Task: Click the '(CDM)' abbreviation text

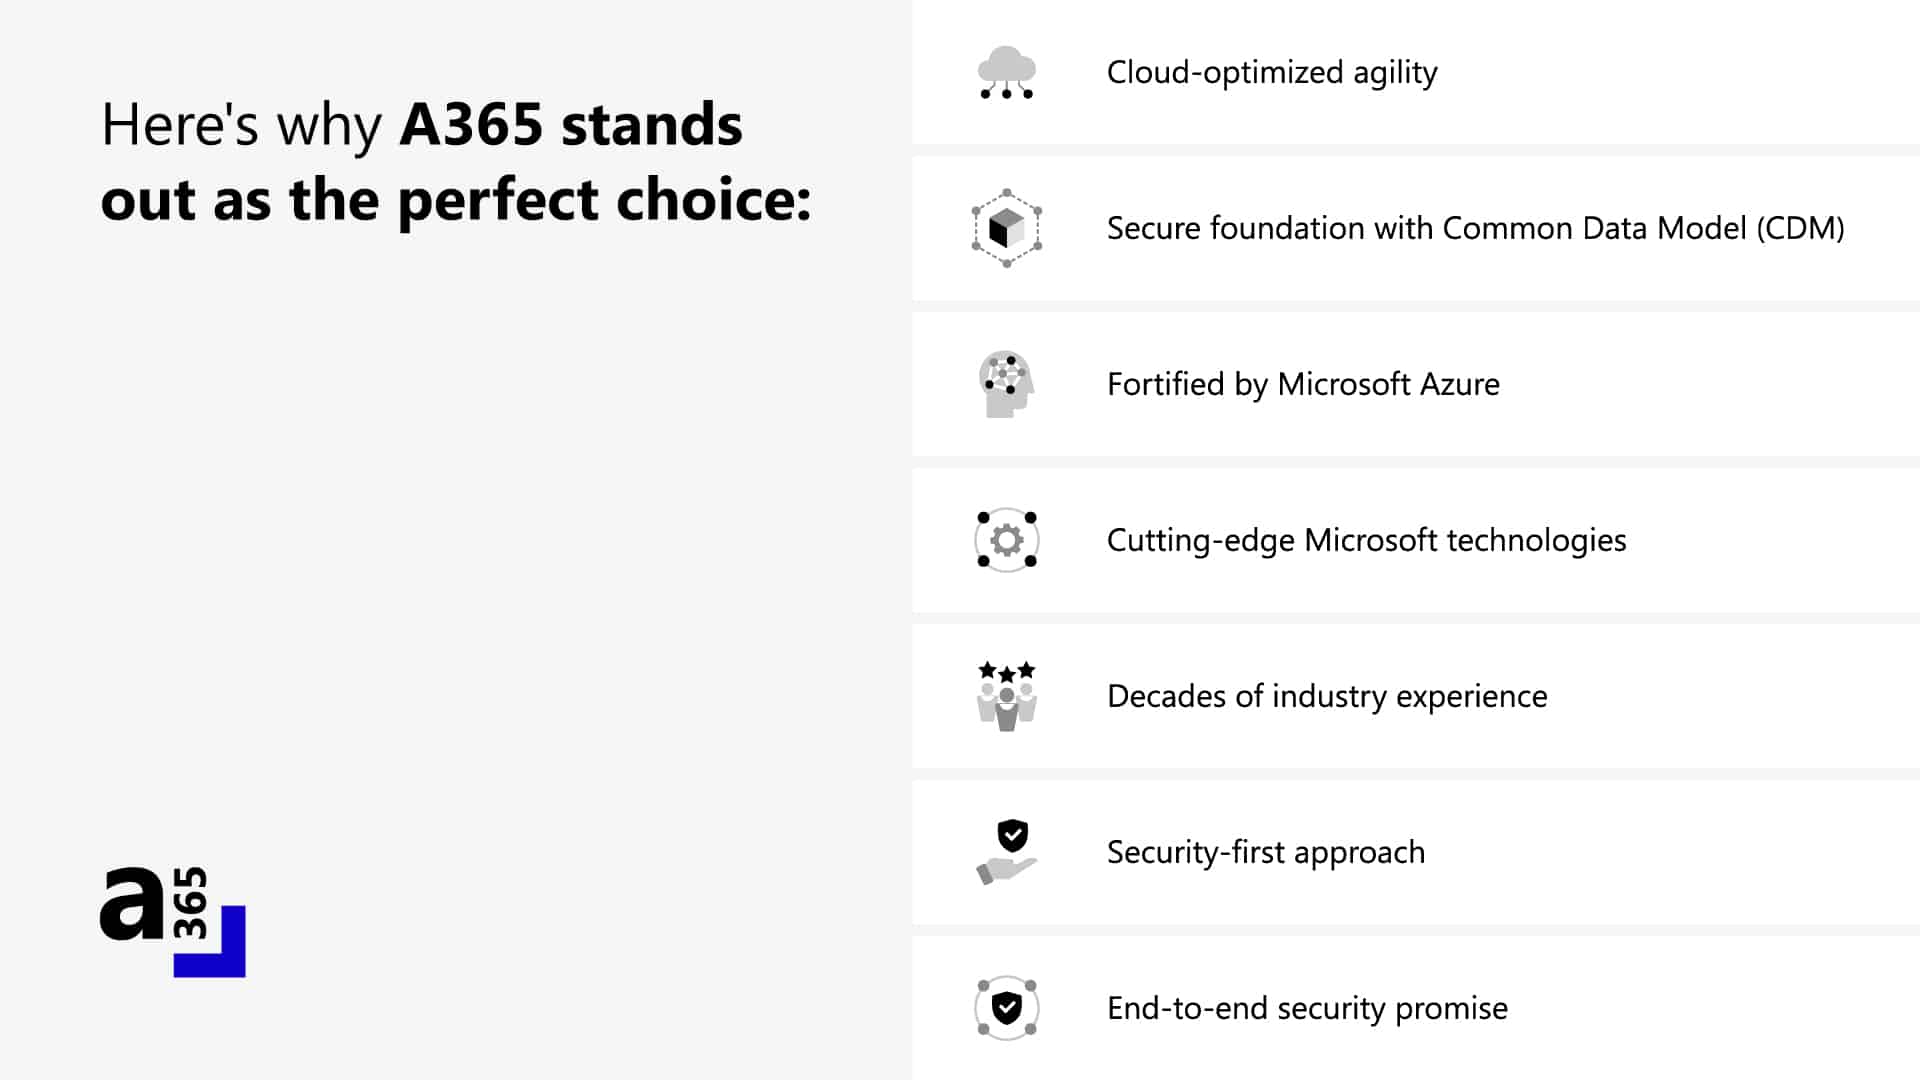Action: click(1800, 229)
